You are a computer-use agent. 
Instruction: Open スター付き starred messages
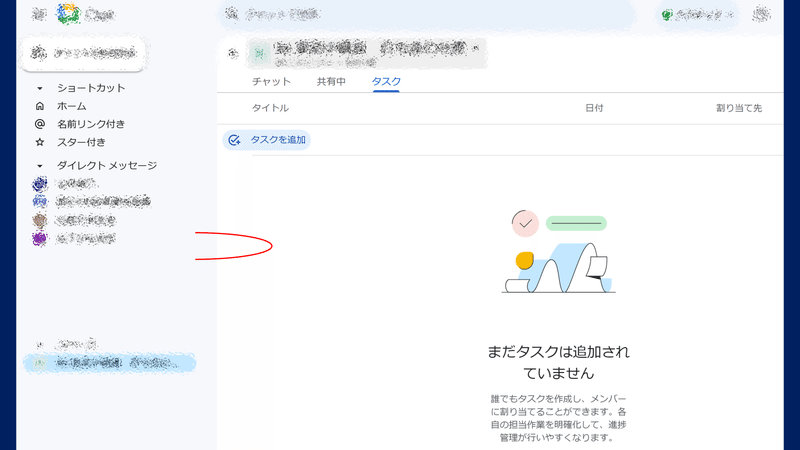[81, 142]
